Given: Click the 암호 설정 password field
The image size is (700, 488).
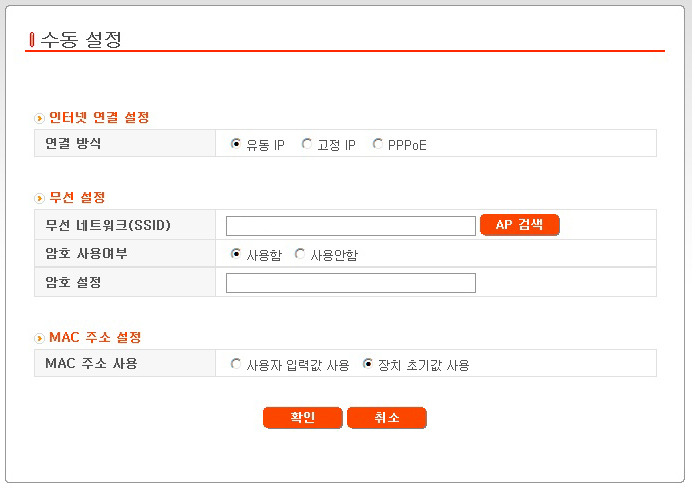Looking at the screenshot, I should pyautogui.click(x=350, y=283).
